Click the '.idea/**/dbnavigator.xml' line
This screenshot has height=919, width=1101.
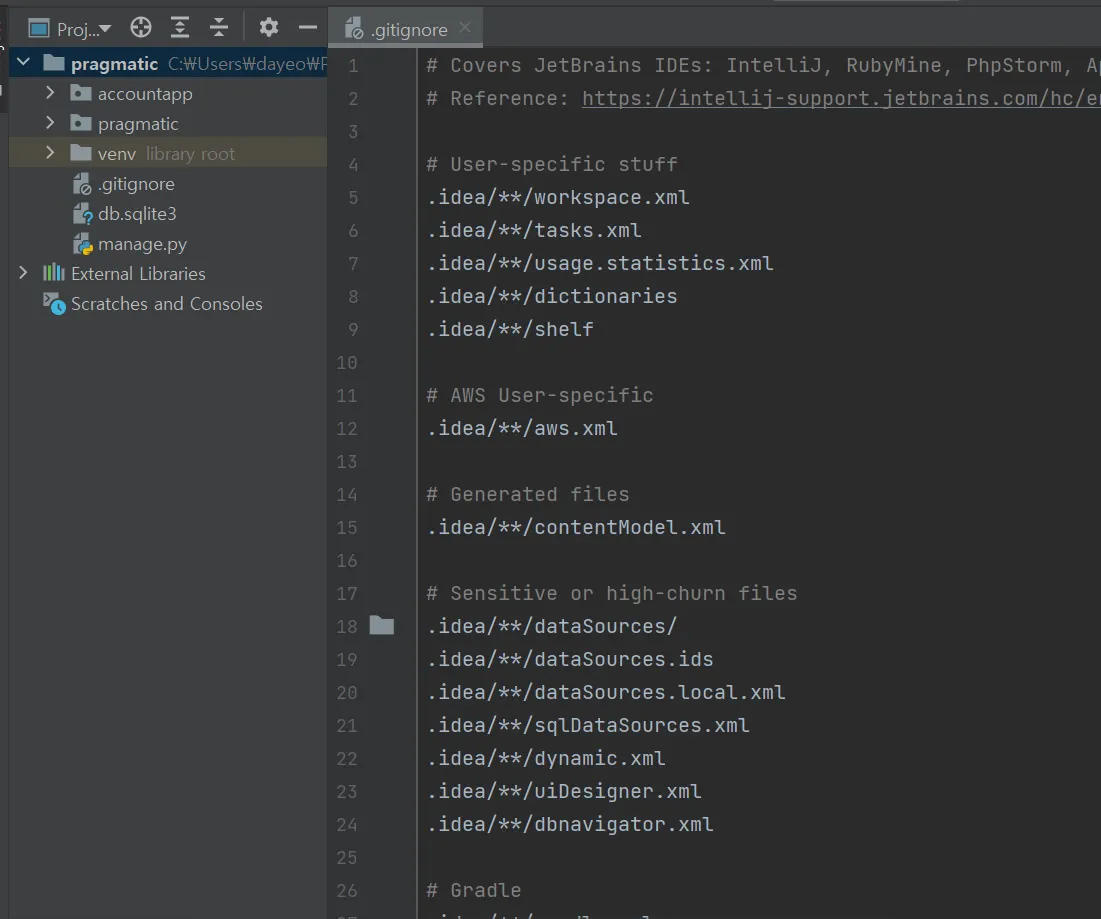570,824
